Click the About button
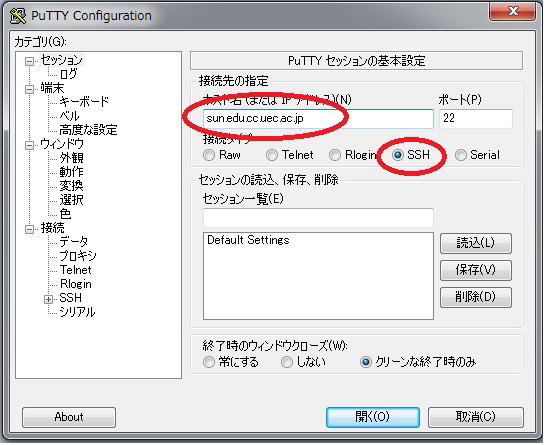Viewport: 546px width, 445px height. (69, 417)
